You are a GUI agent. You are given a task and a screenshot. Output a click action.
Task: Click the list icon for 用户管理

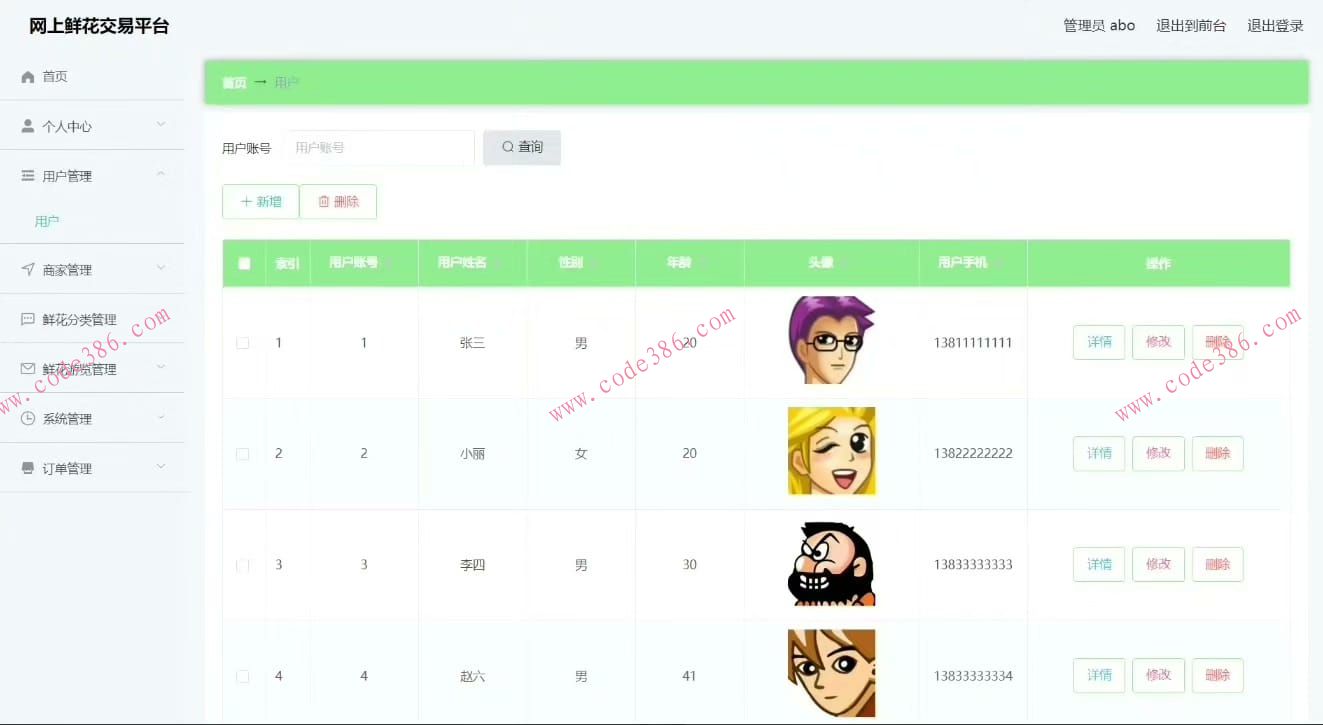pos(28,176)
